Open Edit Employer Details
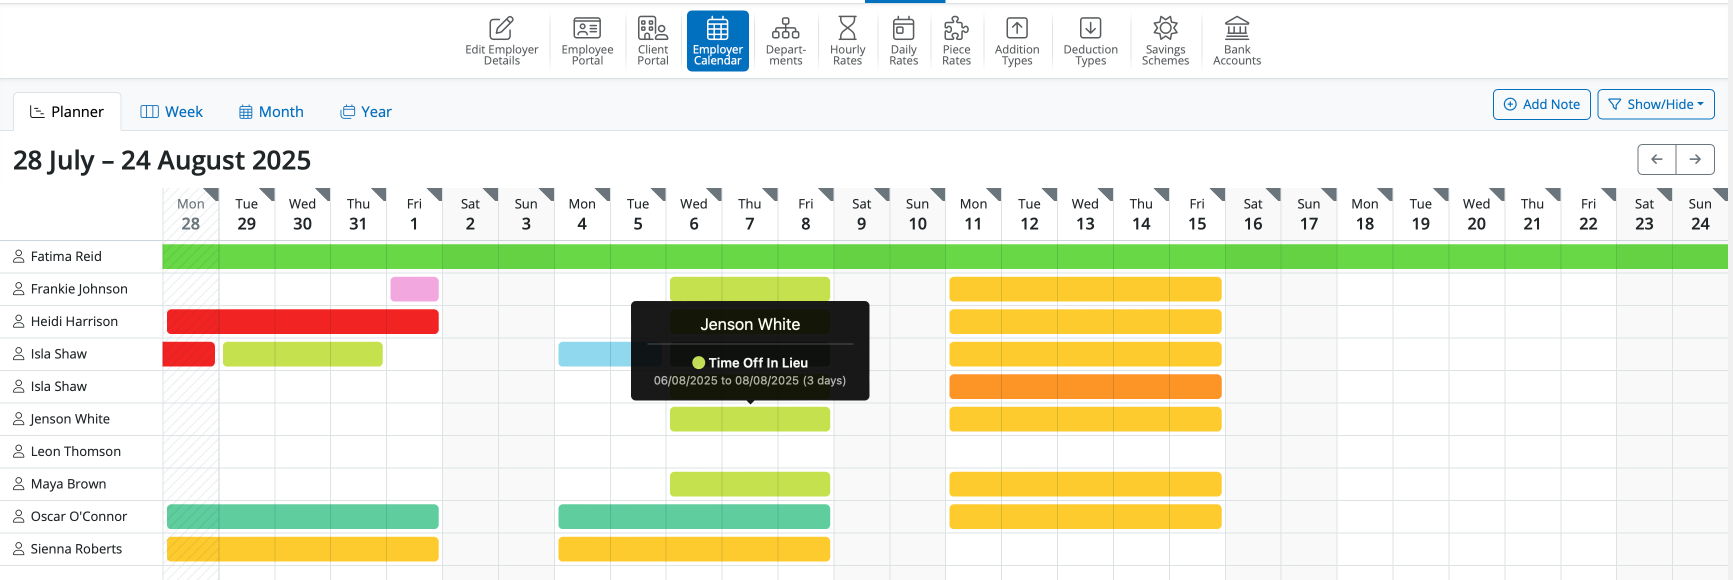The height and width of the screenshot is (580, 1733). 501,41
